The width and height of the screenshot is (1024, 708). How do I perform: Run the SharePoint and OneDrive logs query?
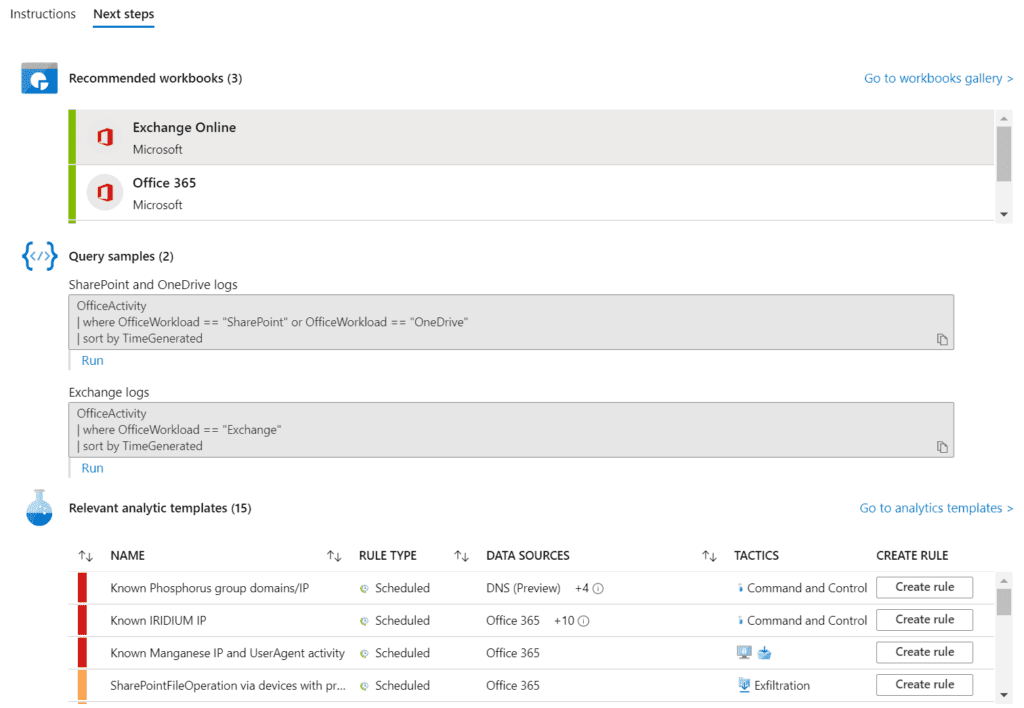click(x=92, y=361)
